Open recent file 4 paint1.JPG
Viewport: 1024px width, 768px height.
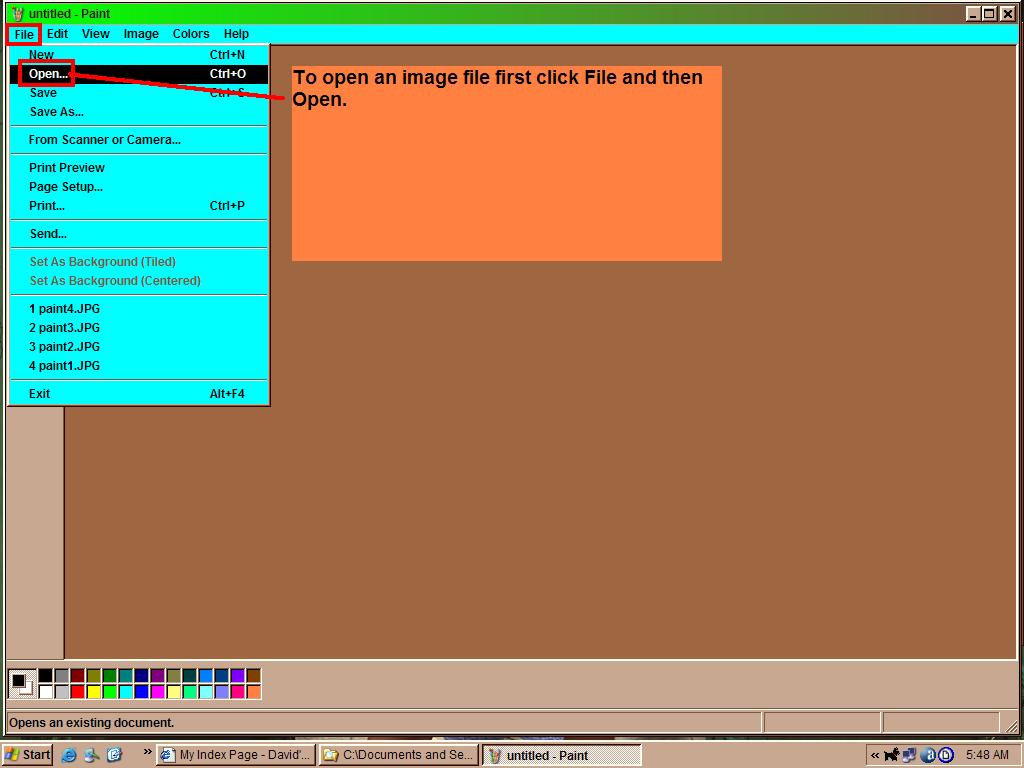tap(138, 366)
